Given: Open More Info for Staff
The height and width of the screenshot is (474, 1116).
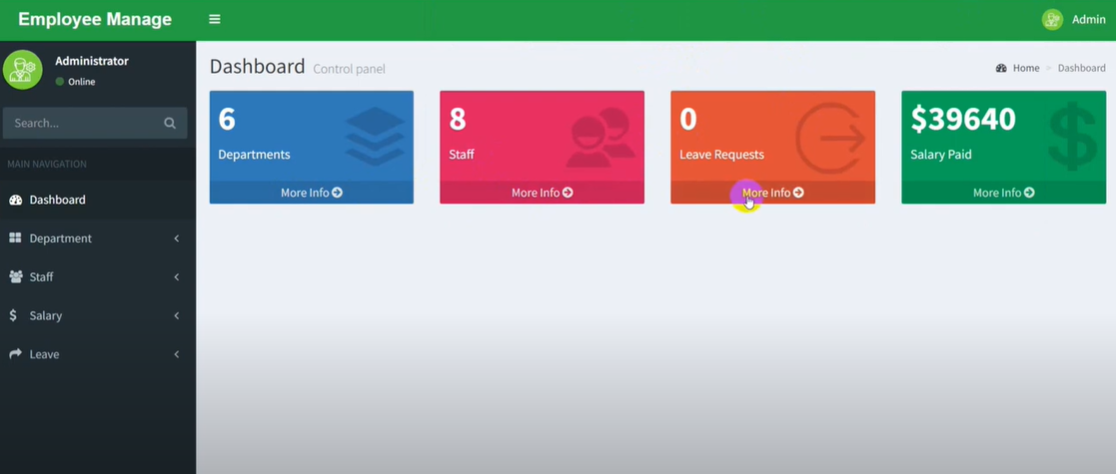Looking at the screenshot, I should pos(542,192).
